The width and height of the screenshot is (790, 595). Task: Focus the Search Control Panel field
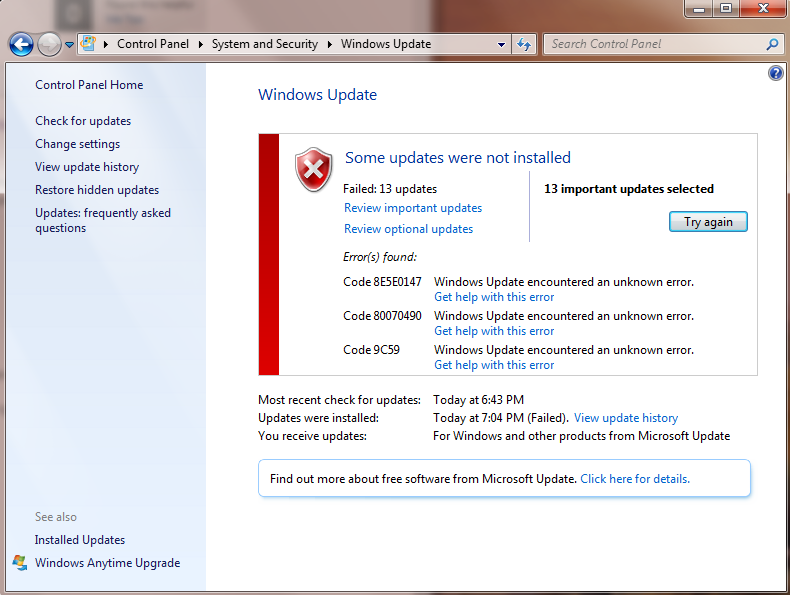coord(655,44)
